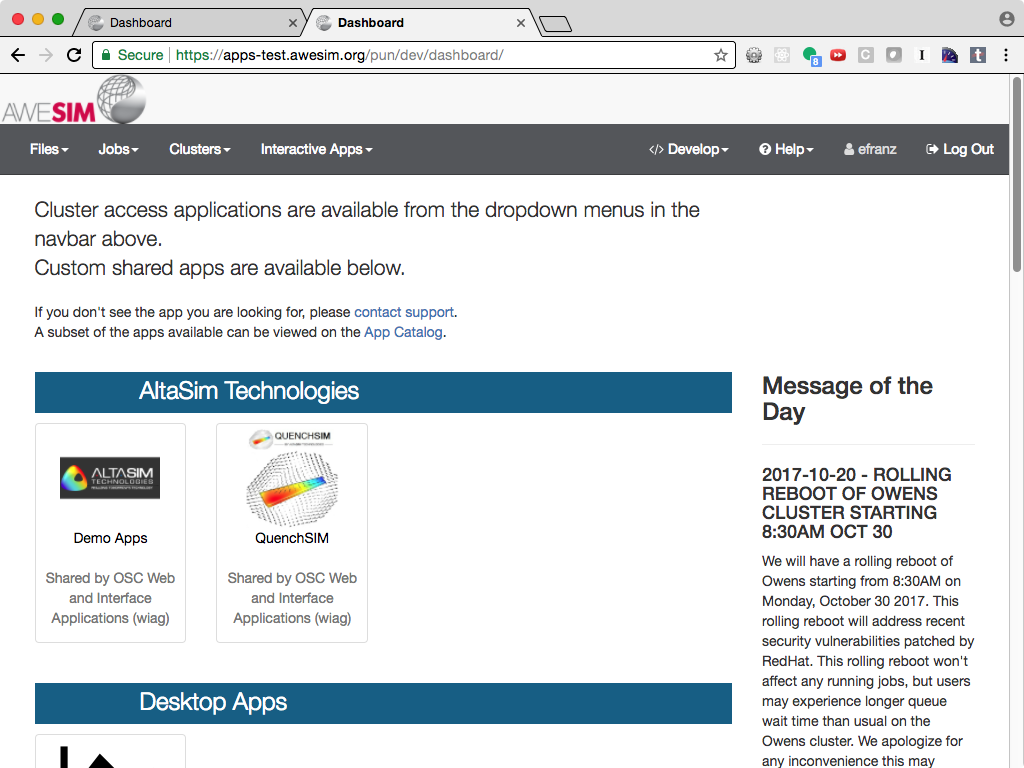Expand the Interactive Apps dropdown
The width and height of the screenshot is (1024, 768).
(315, 149)
